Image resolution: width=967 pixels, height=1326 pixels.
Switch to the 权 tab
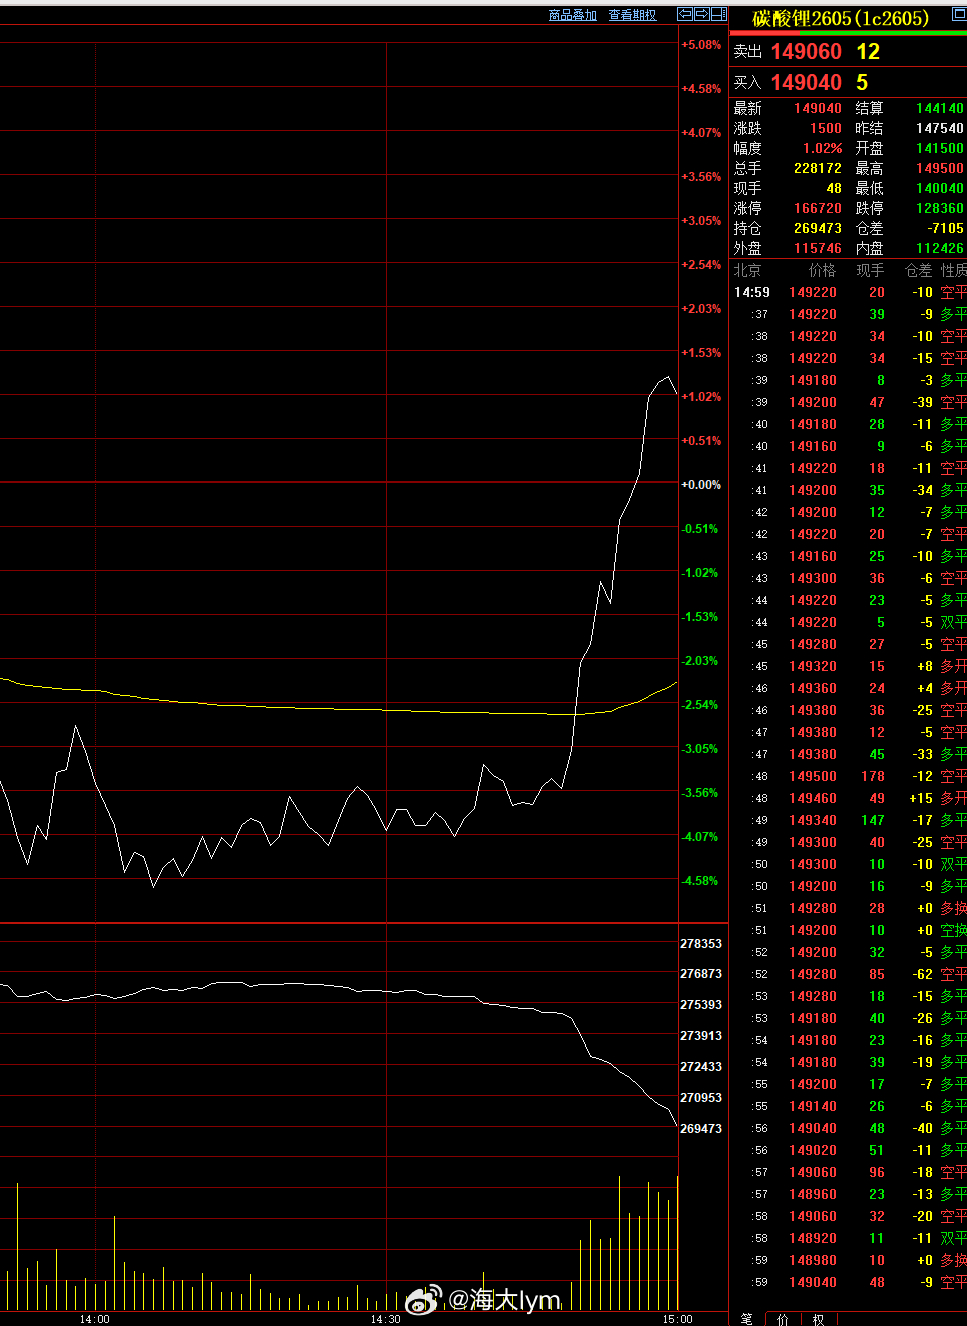tap(818, 1319)
